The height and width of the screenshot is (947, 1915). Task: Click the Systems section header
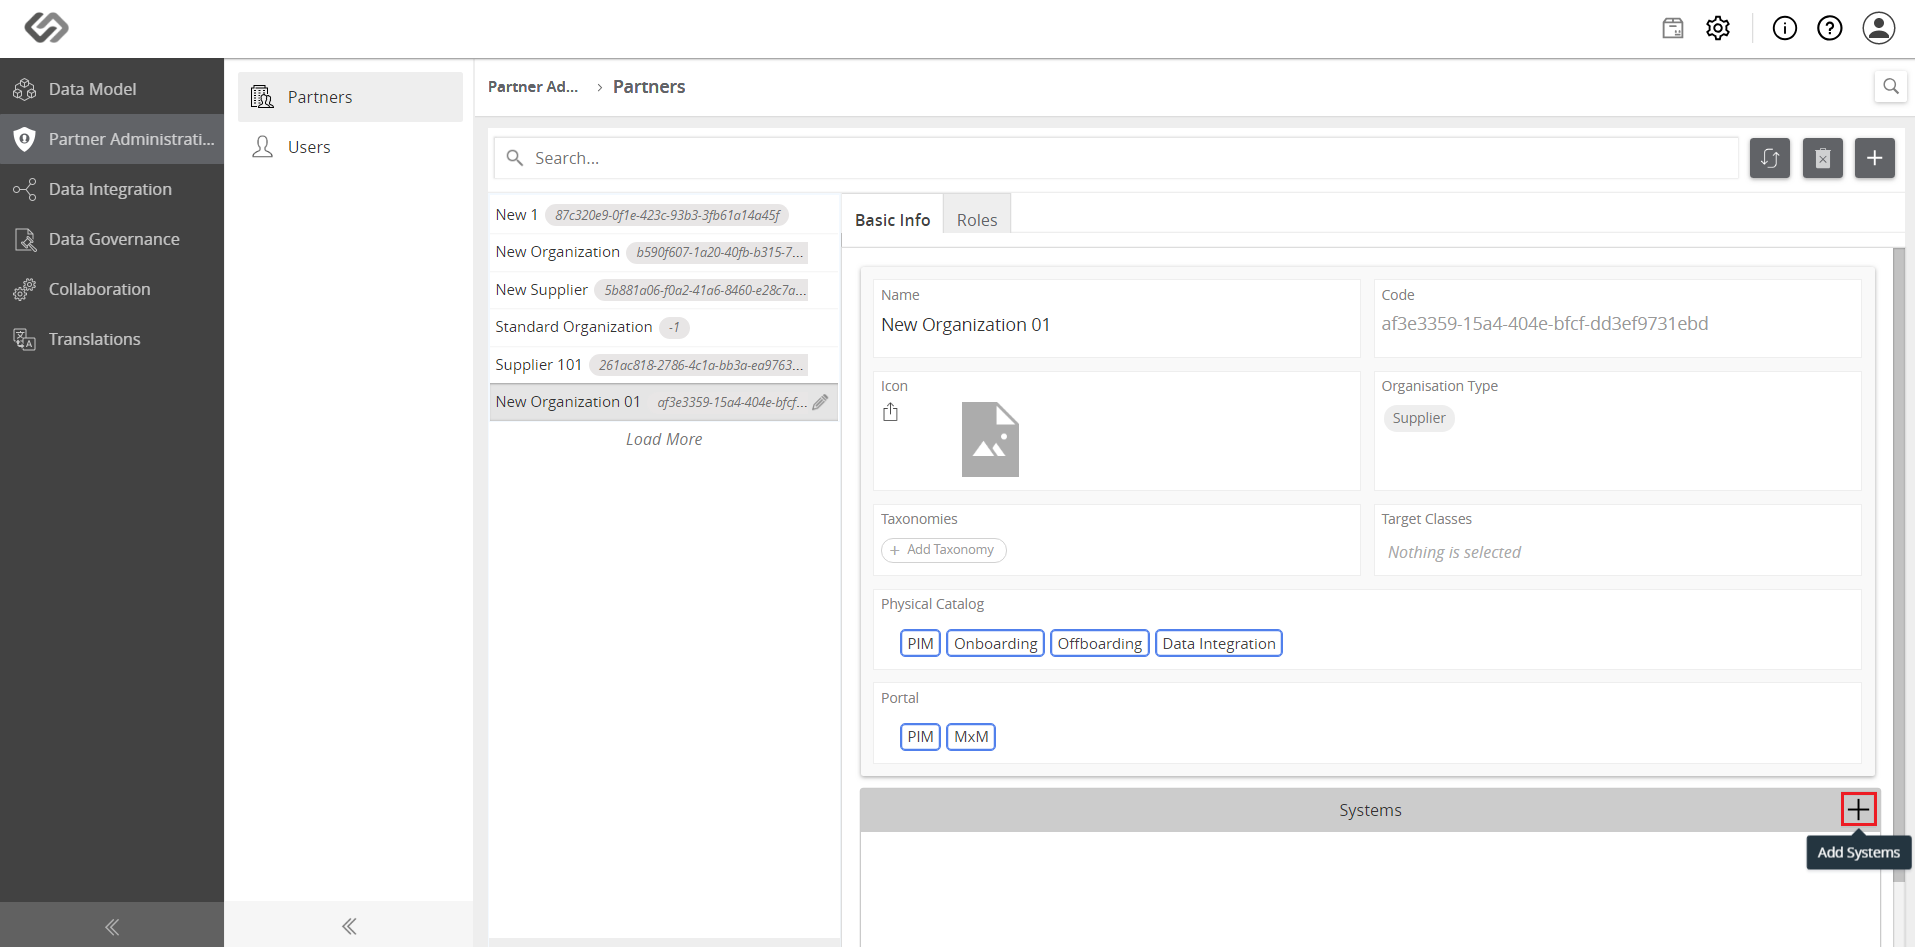point(1370,810)
